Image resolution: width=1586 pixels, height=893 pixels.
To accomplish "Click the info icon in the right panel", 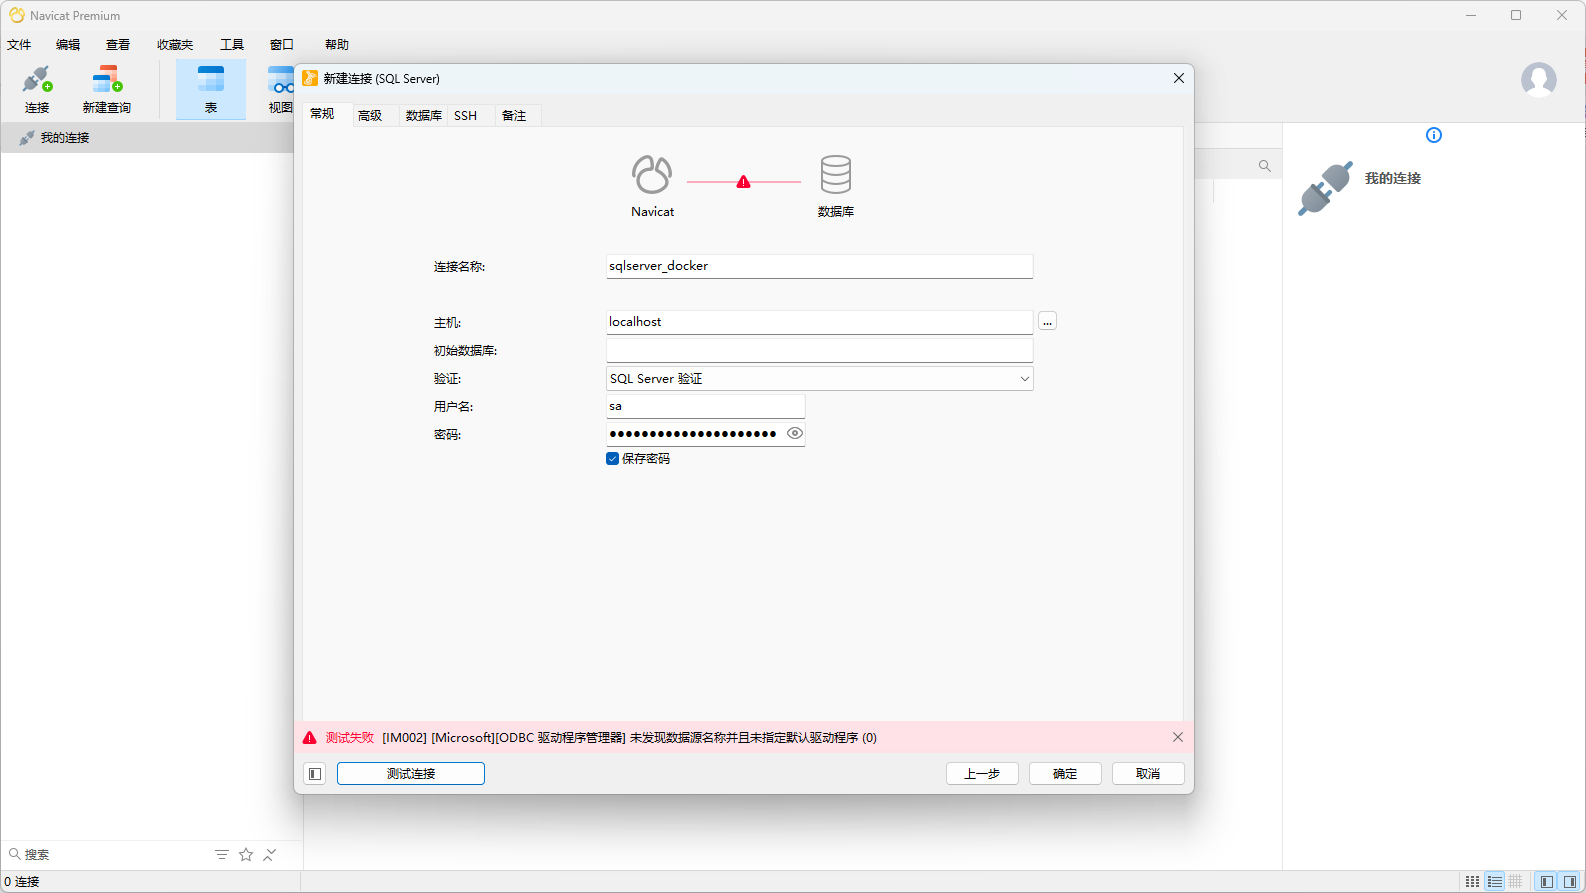I will [x=1434, y=135].
